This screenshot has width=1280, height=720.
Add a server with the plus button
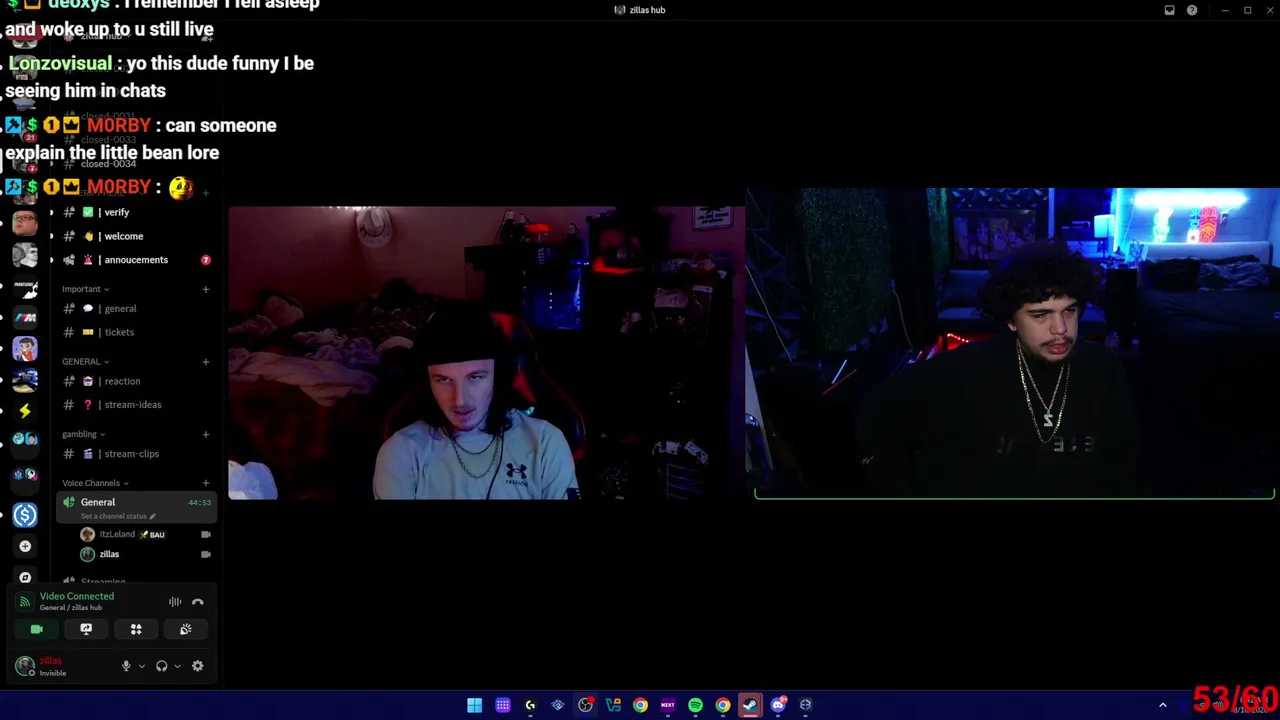[25, 546]
